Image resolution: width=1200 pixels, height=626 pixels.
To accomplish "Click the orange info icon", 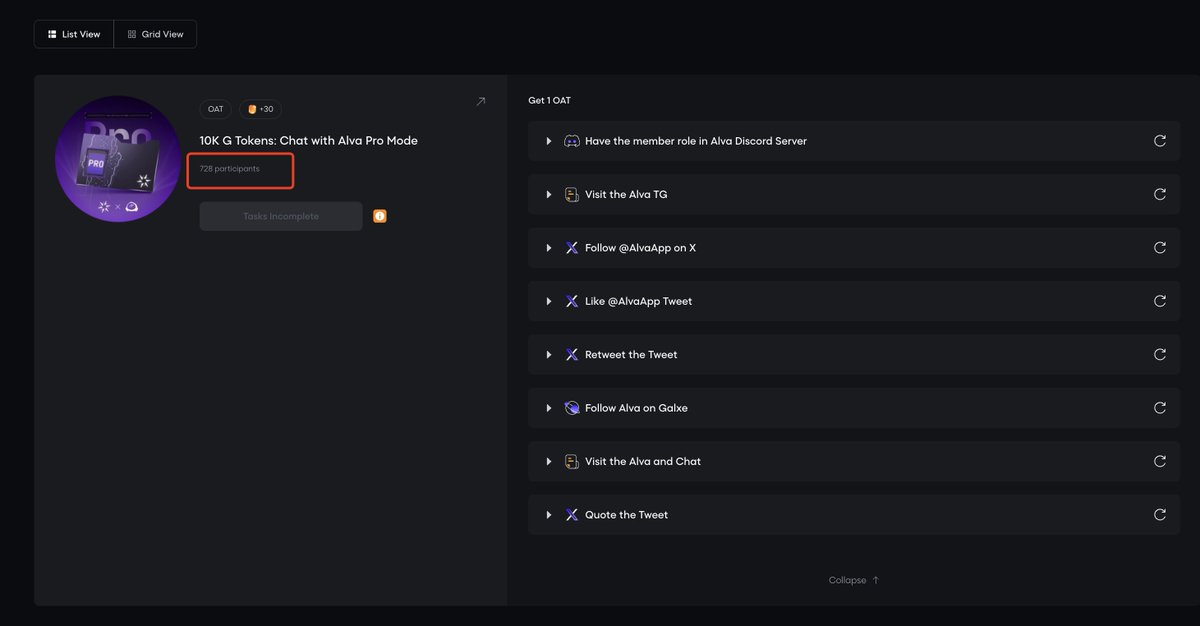I will pos(380,216).
